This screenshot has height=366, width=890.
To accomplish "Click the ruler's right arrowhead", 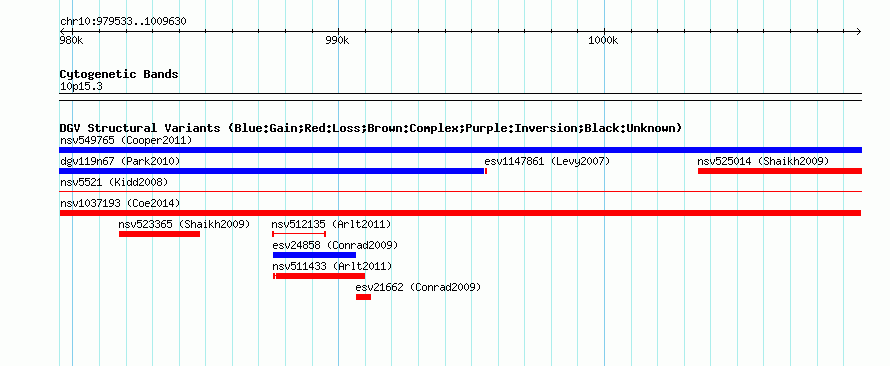I will [x=858, y=31].
